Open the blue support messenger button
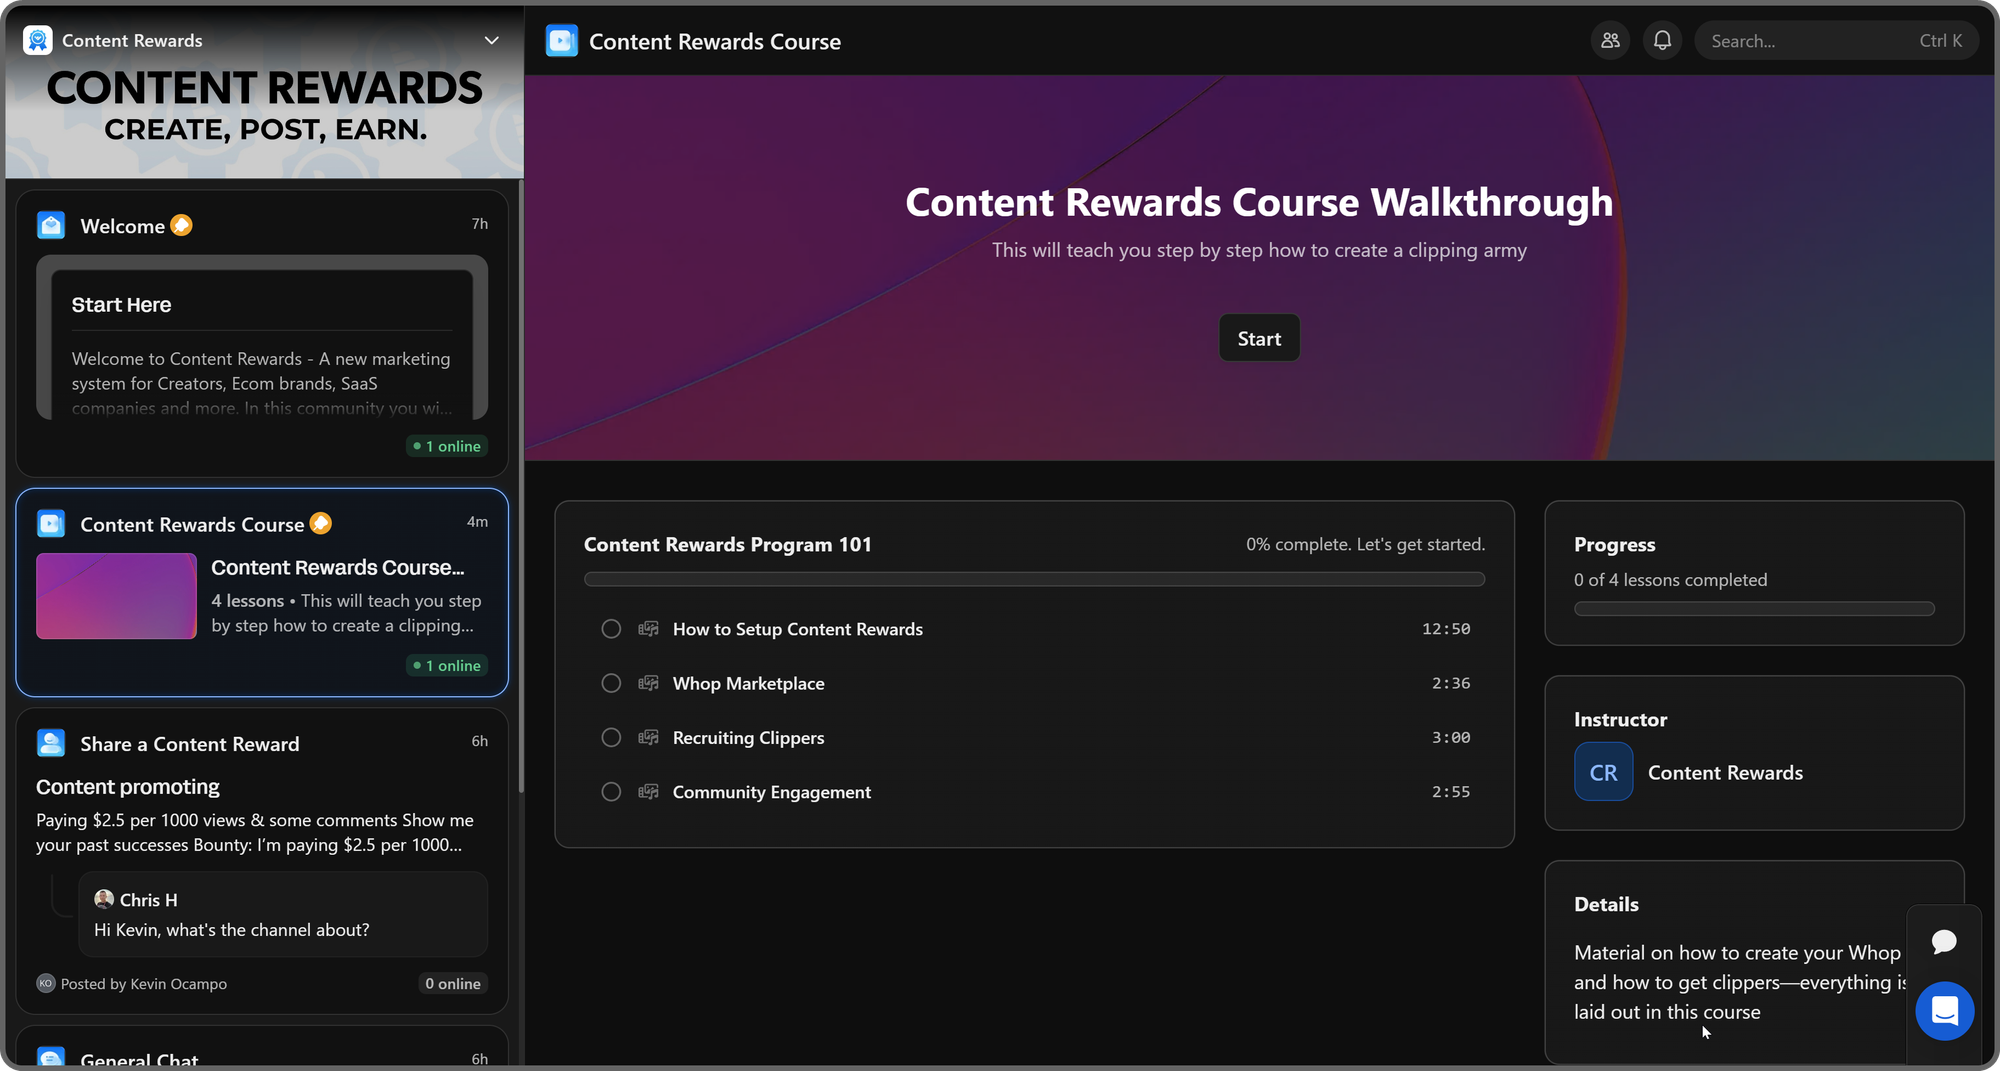This screenshot has height=1071, width=2000. 1944,1011
